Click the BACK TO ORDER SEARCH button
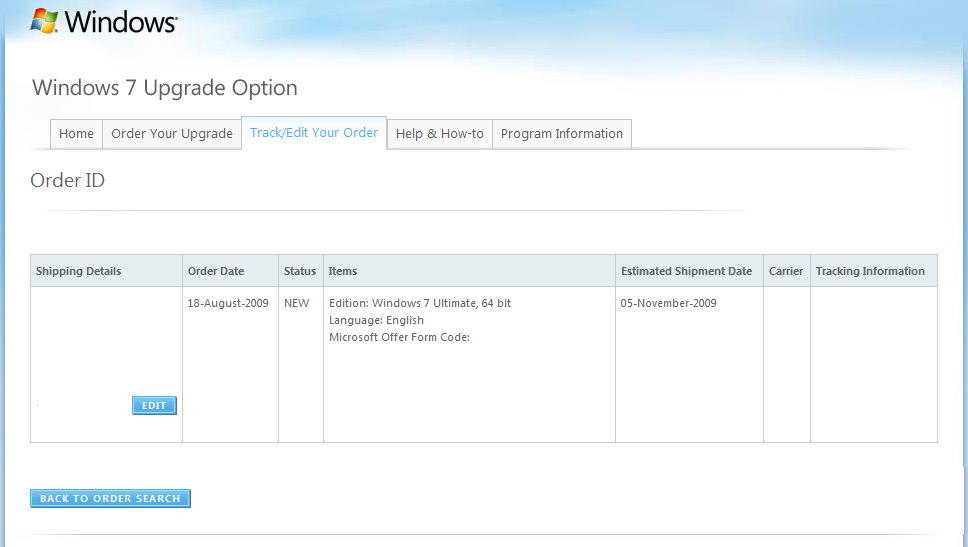The width and height of the screenshot is (968, 547). click(111, 498)
